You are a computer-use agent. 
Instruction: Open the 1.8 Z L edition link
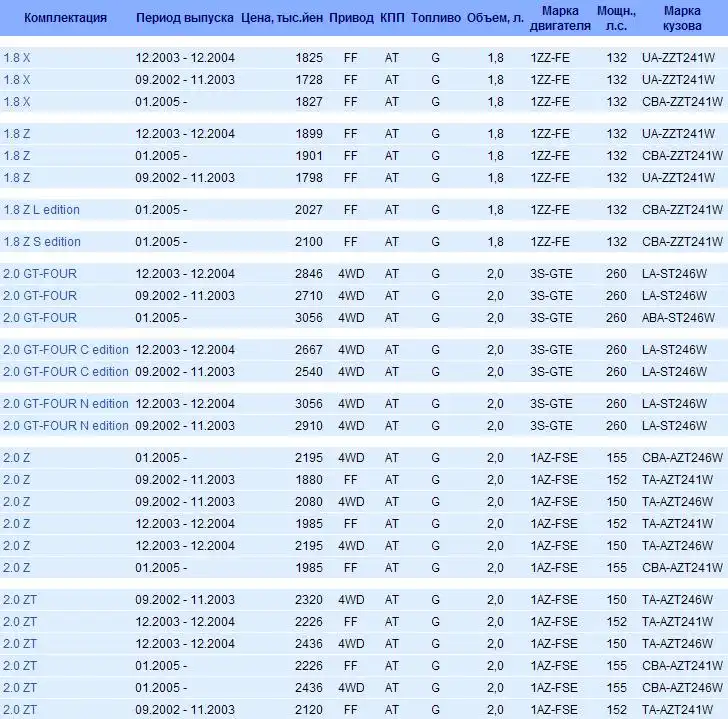pyautogui.click(x=41, y=210)
